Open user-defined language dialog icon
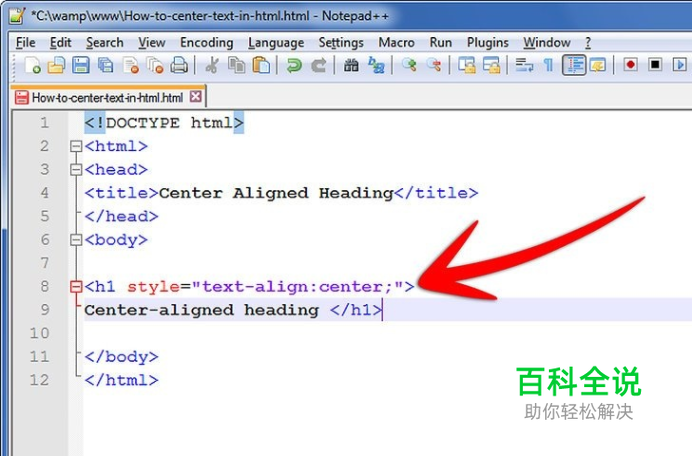Viewport: 692px width, 456px height. [598, 66]
